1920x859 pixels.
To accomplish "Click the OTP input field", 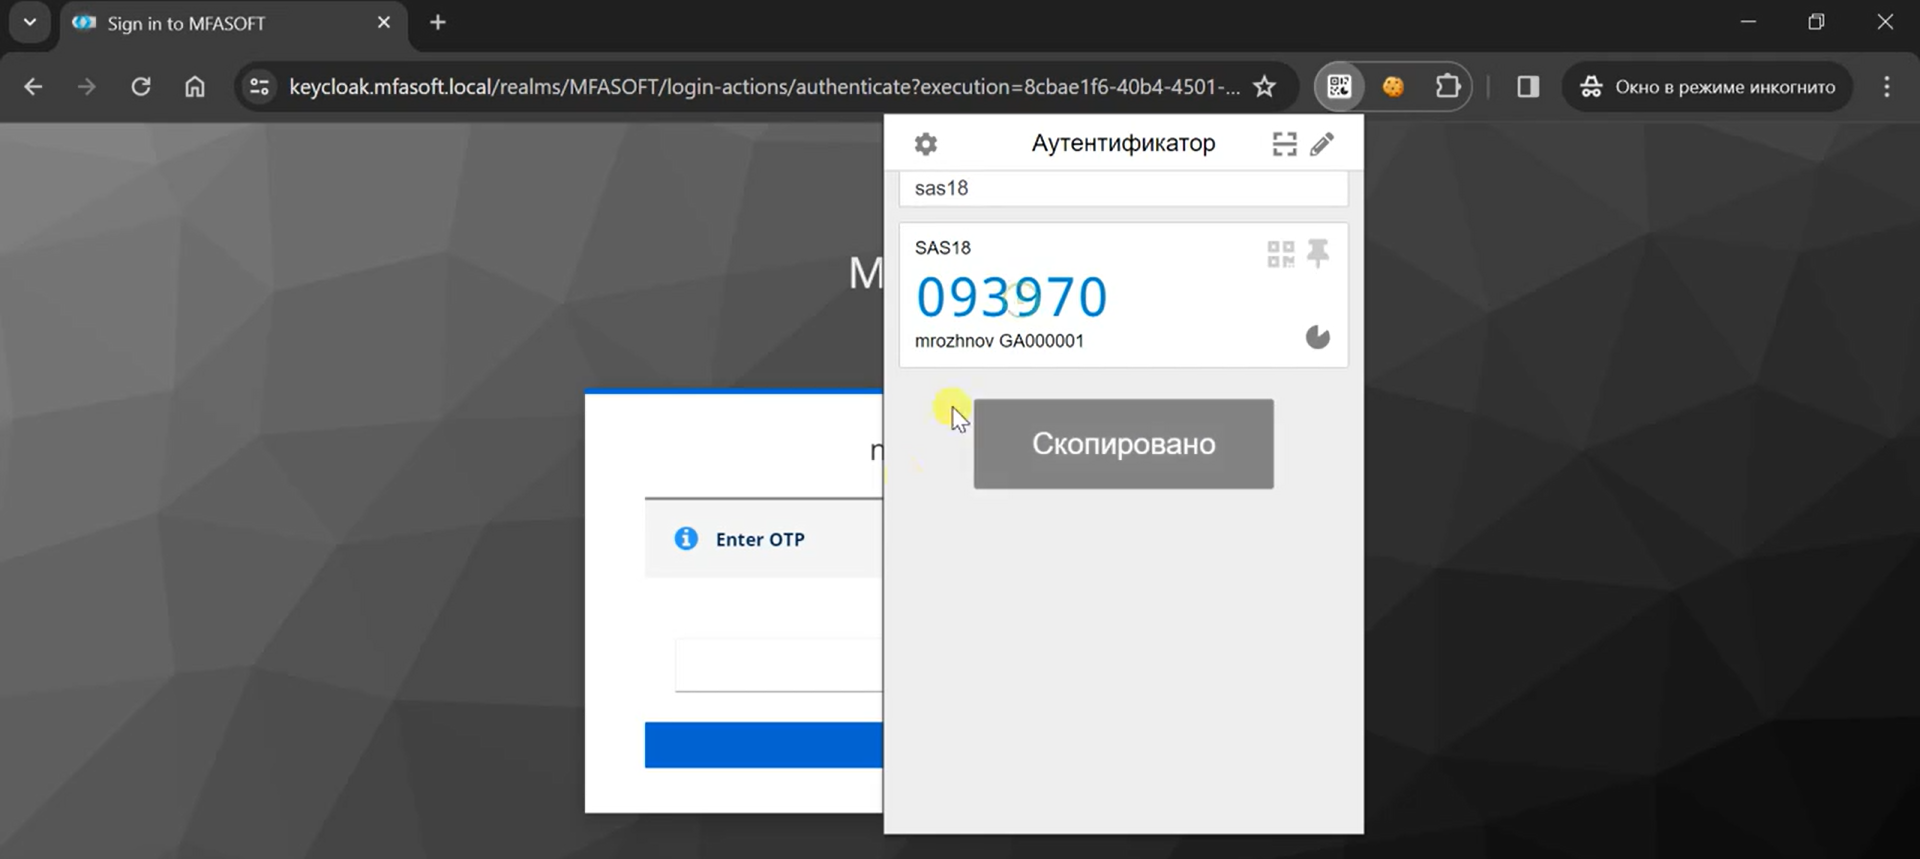I will click(778, 665).
